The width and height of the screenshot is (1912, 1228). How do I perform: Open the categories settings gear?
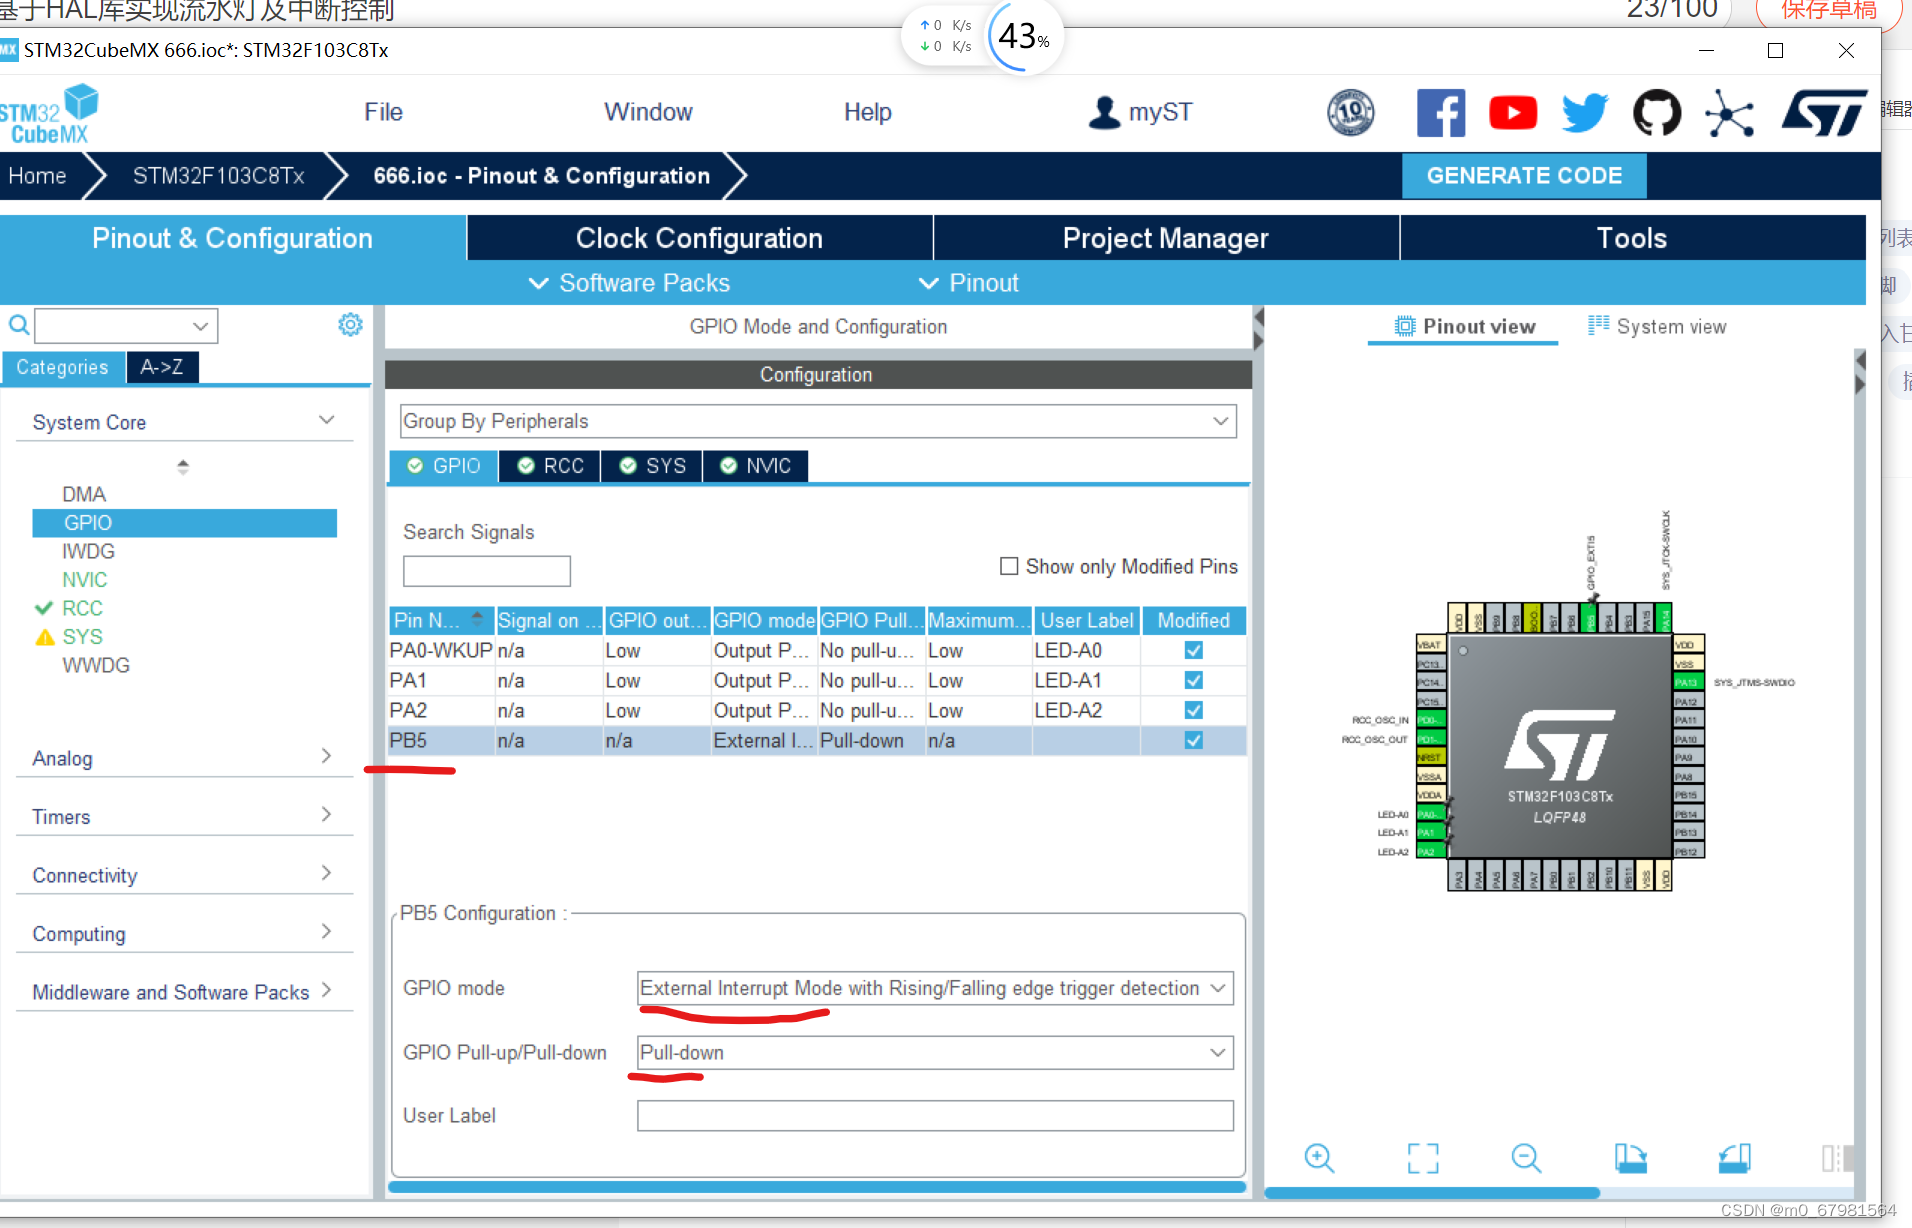(350, 325)
